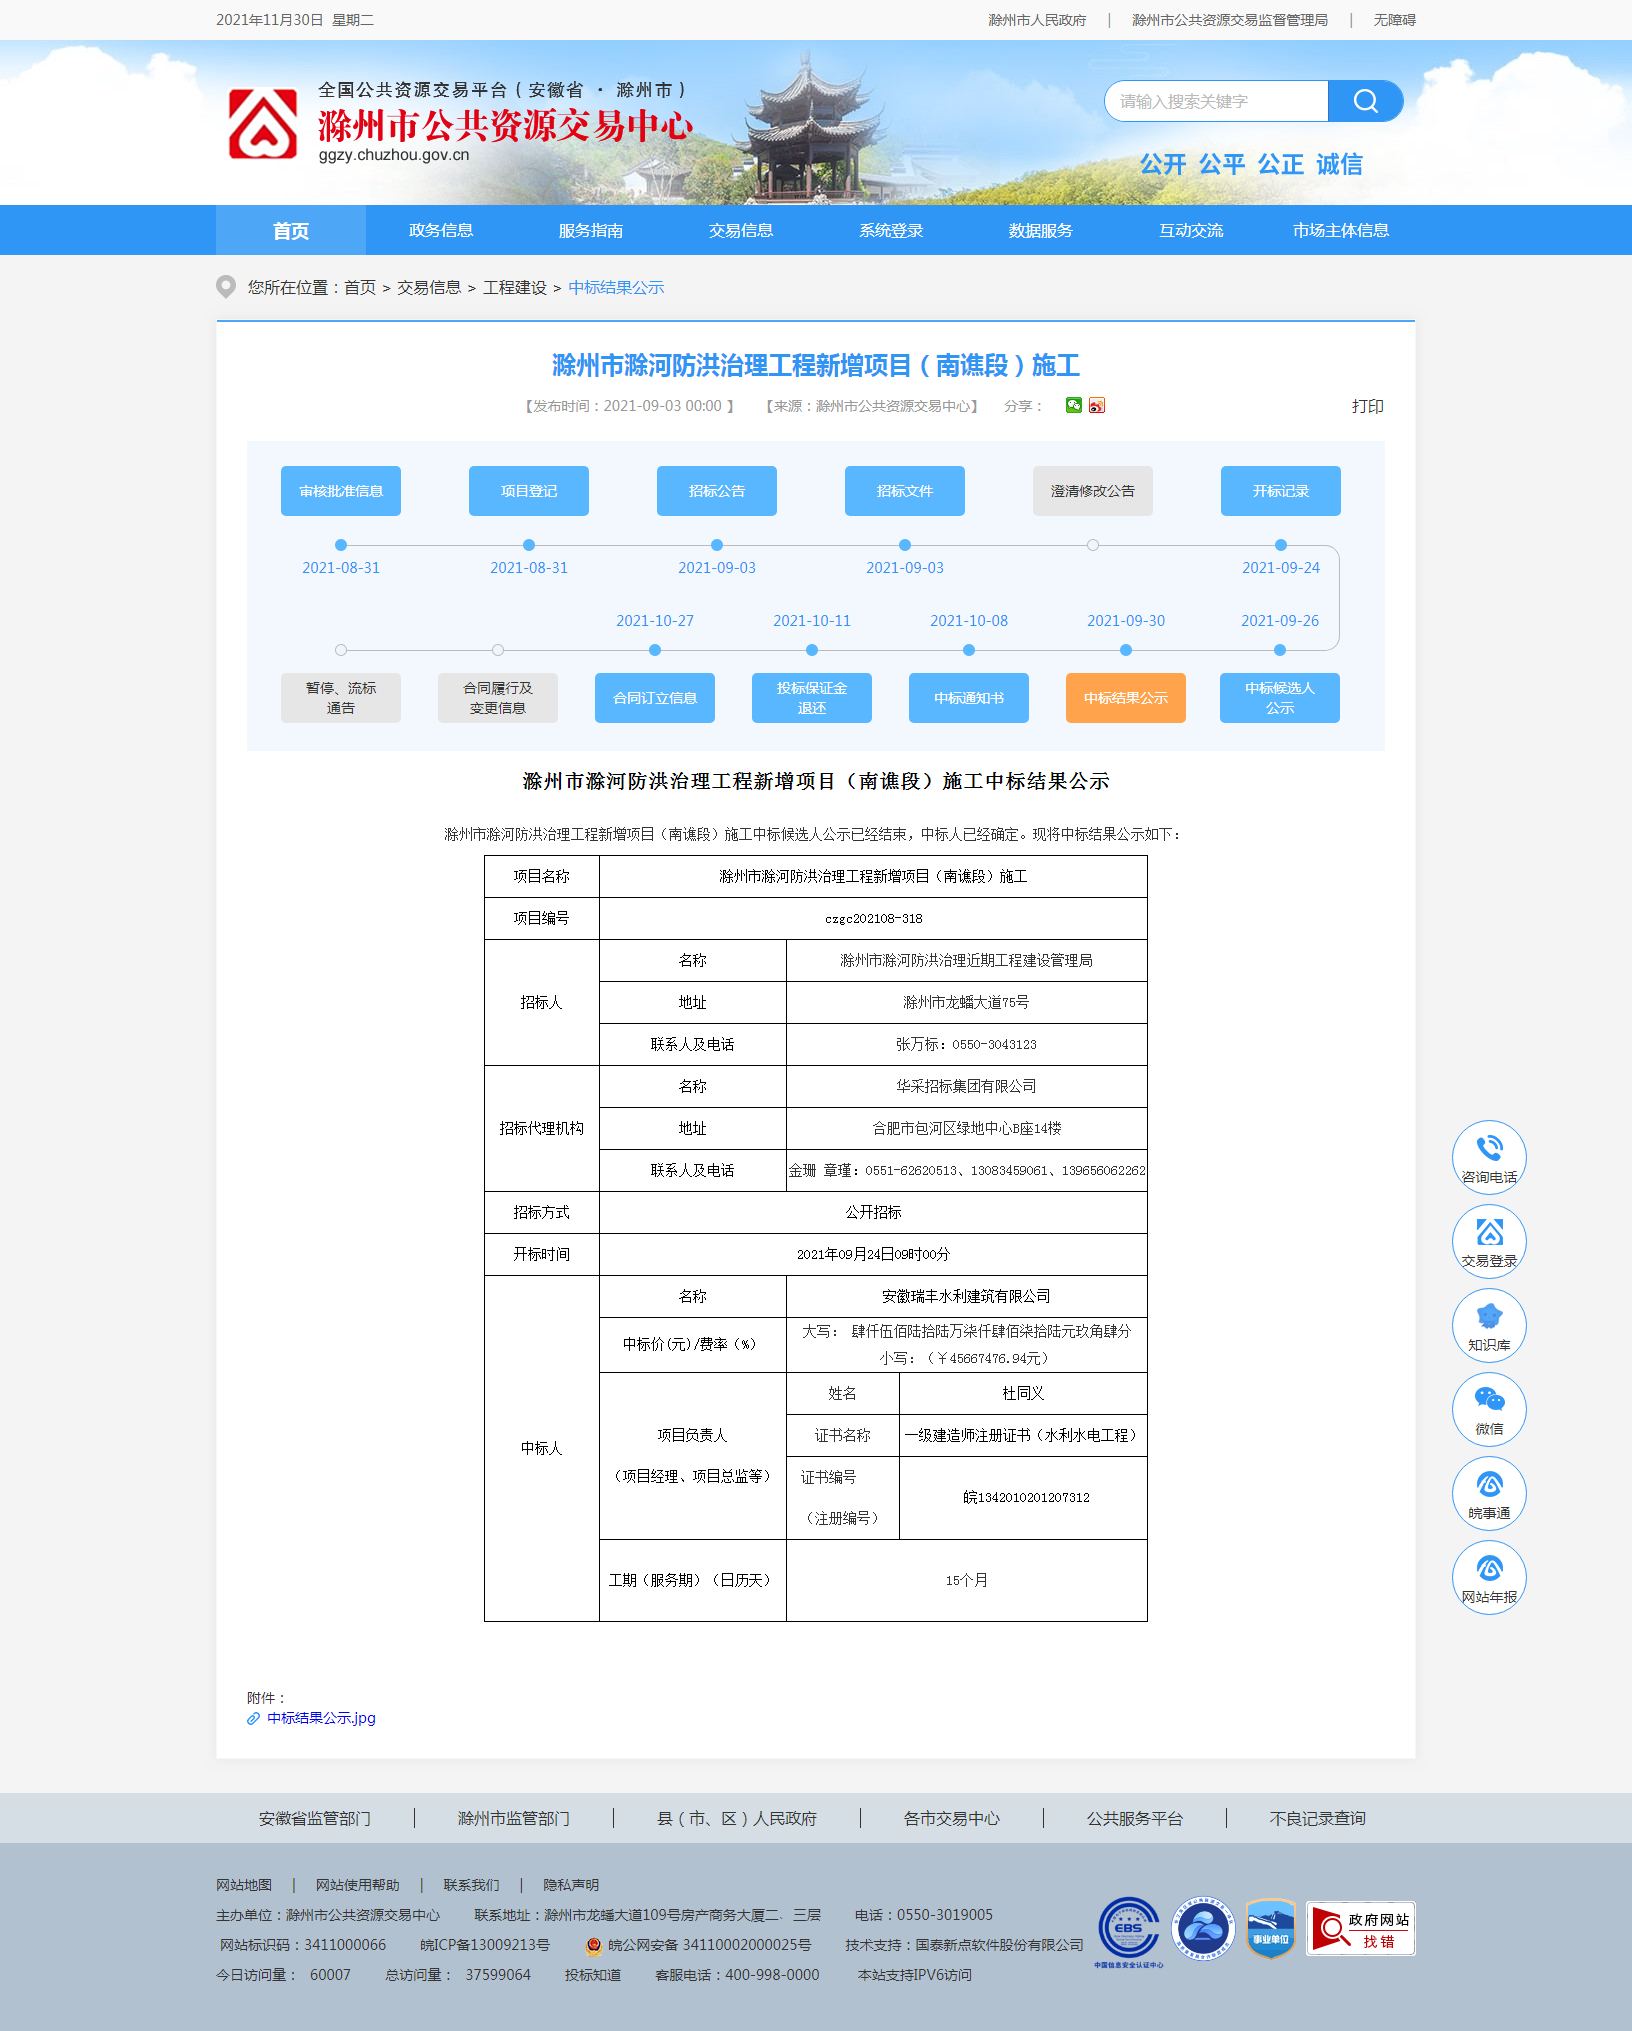Share via the WeChat icon
Viewport: 1632px width, 2031px height.
click(1074, 405)
